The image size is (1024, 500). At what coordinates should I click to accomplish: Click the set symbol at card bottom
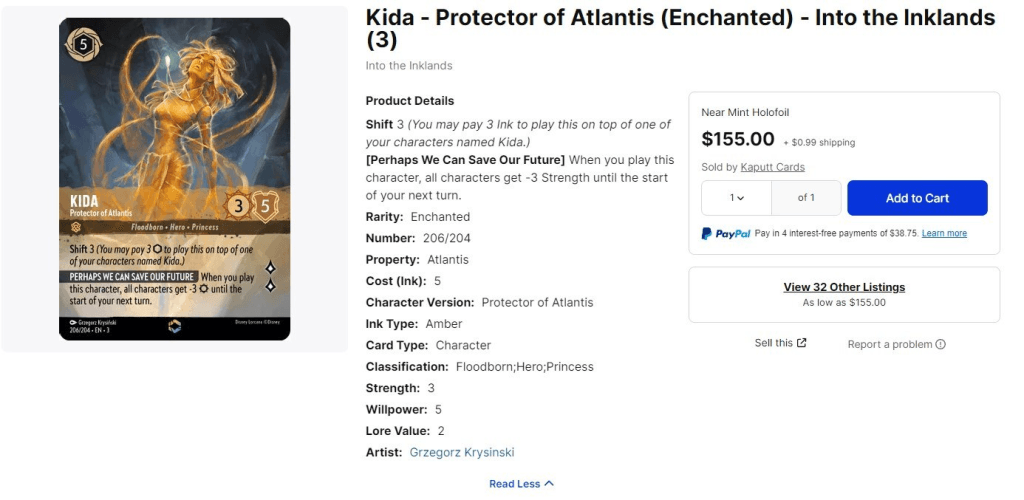(174, 325)
